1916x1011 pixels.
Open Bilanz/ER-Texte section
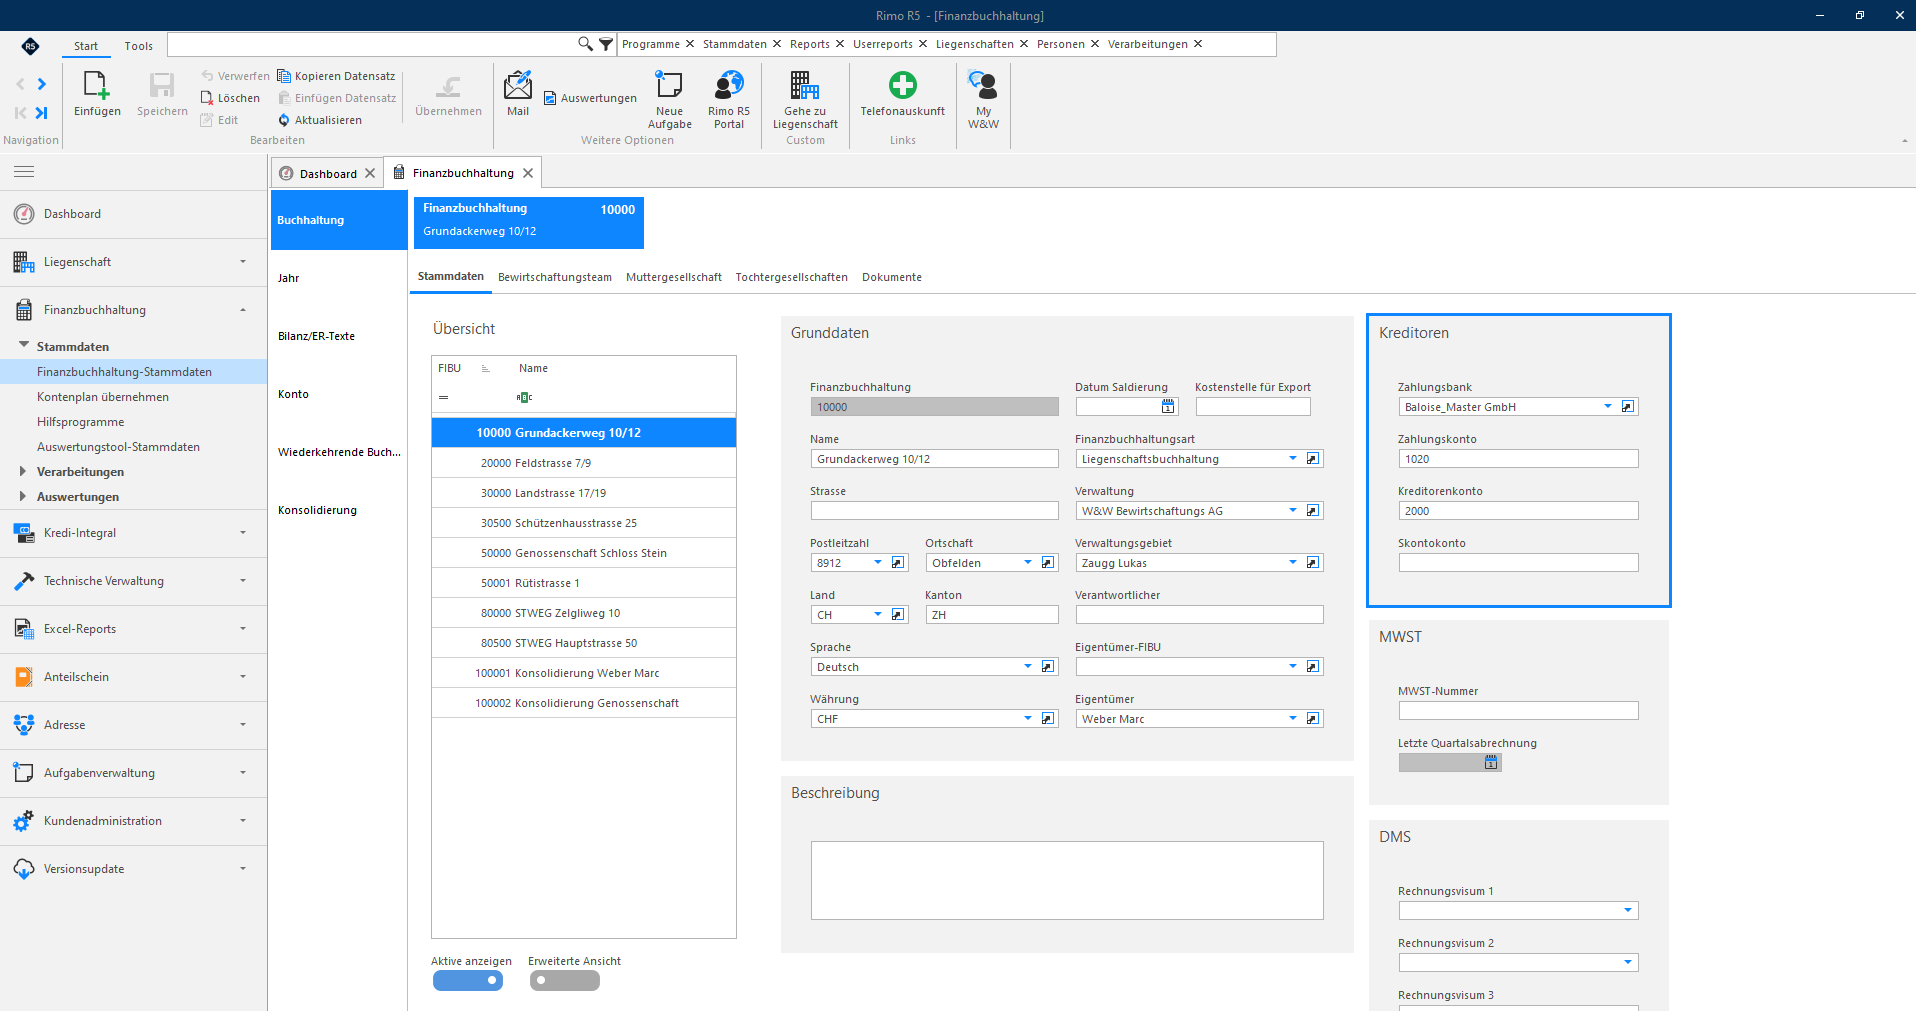pyautogui.click(x=316, y=336)
